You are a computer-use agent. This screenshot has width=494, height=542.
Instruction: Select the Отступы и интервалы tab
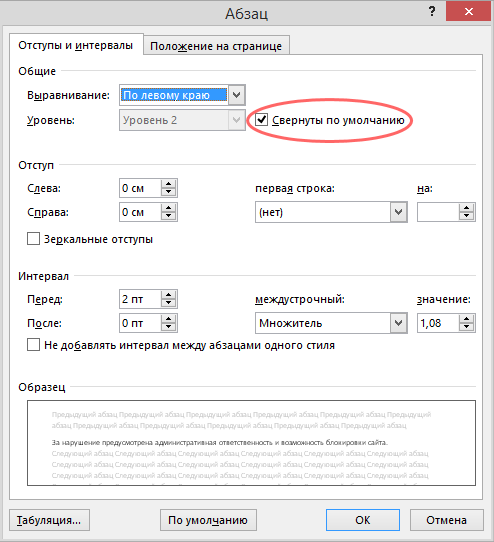pos(76,45)
